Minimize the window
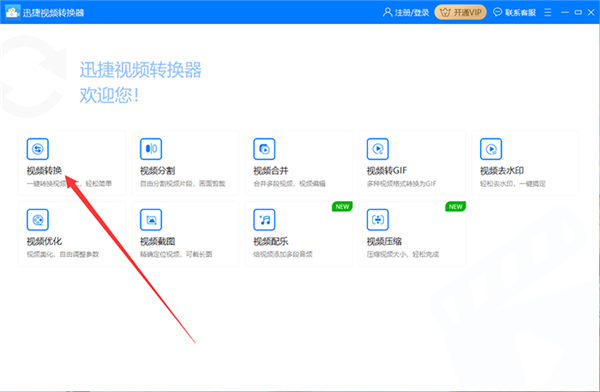The image size is (600, 392). (x=565, y=12)
